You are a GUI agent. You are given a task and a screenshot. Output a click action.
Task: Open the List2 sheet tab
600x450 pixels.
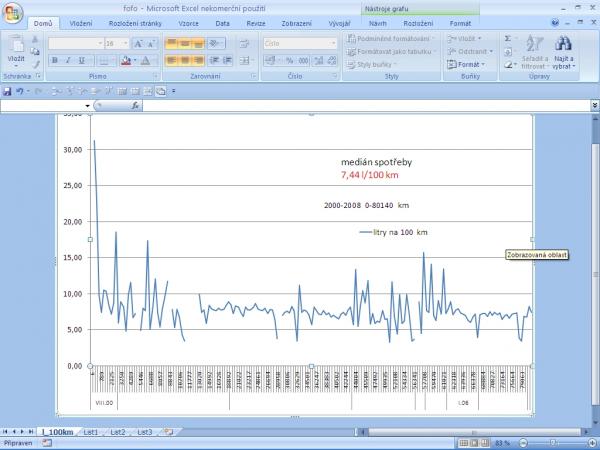[x=117, y=431]
